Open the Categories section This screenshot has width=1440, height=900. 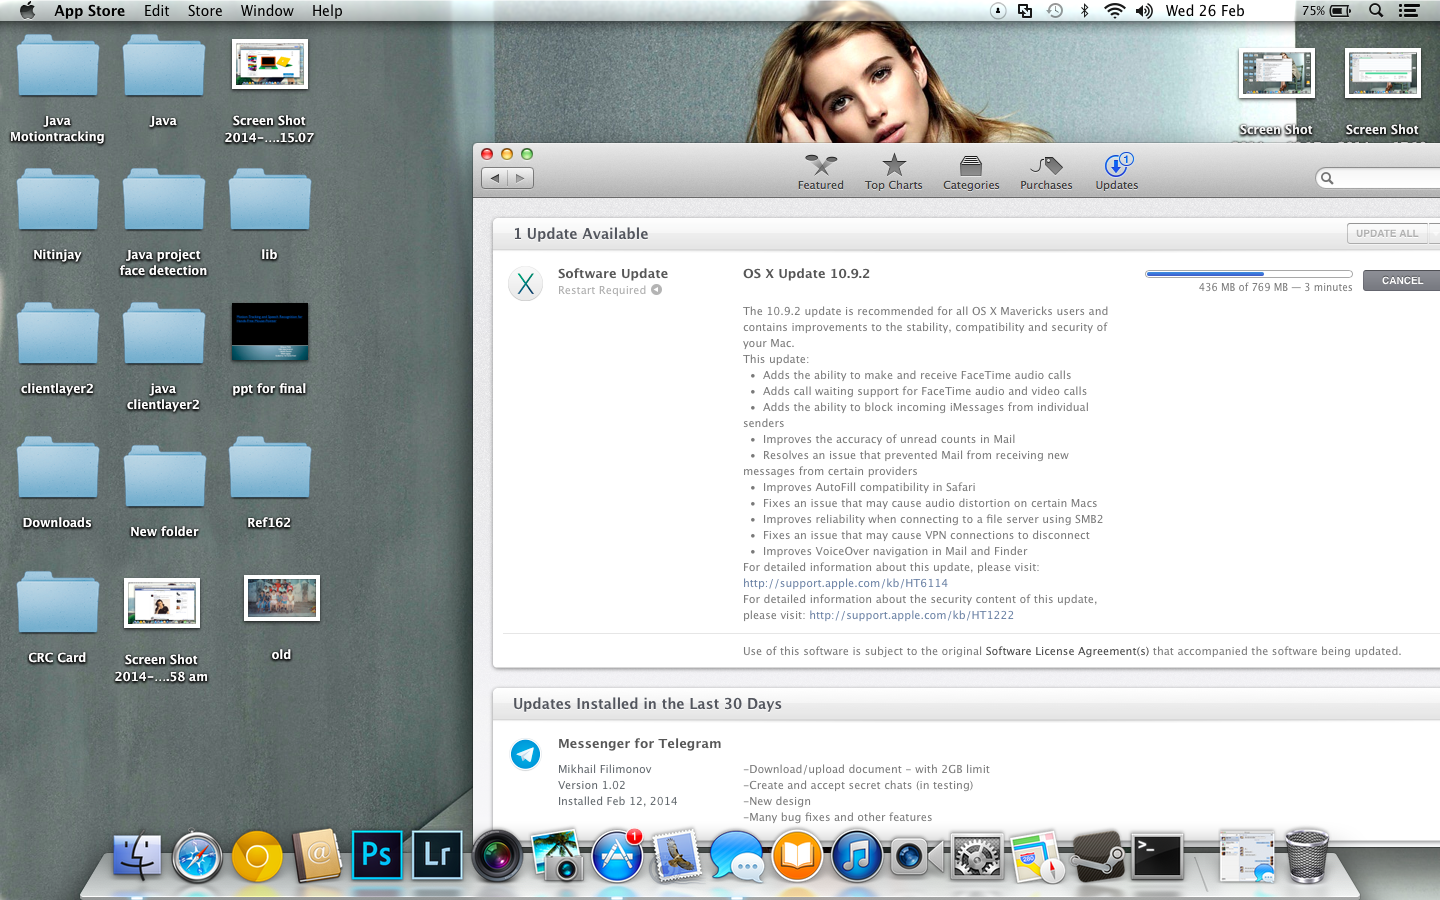[970, 171]
